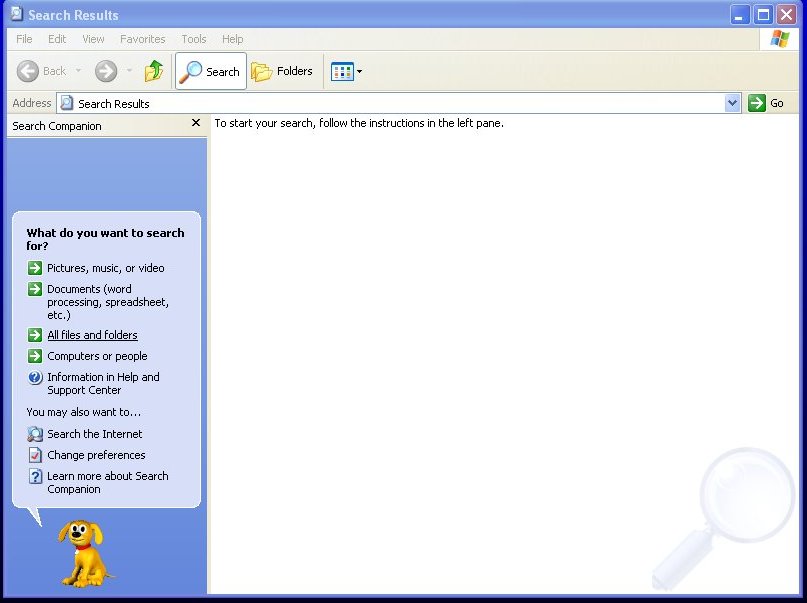Close the Search Results window
The height and width of the screenshot is (603, 807).
click(x=786, y=14)
